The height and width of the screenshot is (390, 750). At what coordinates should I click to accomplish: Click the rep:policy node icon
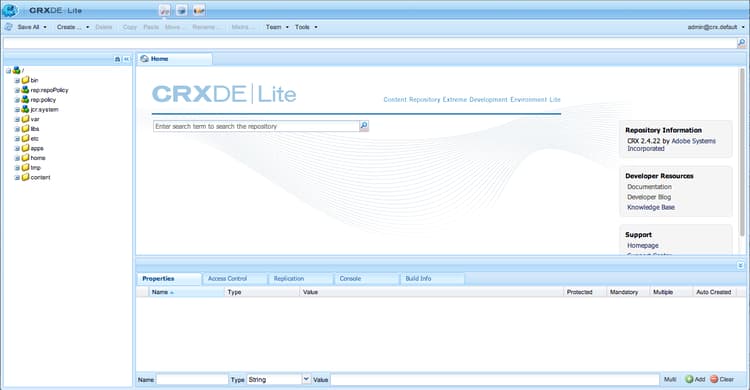(25, 100)
